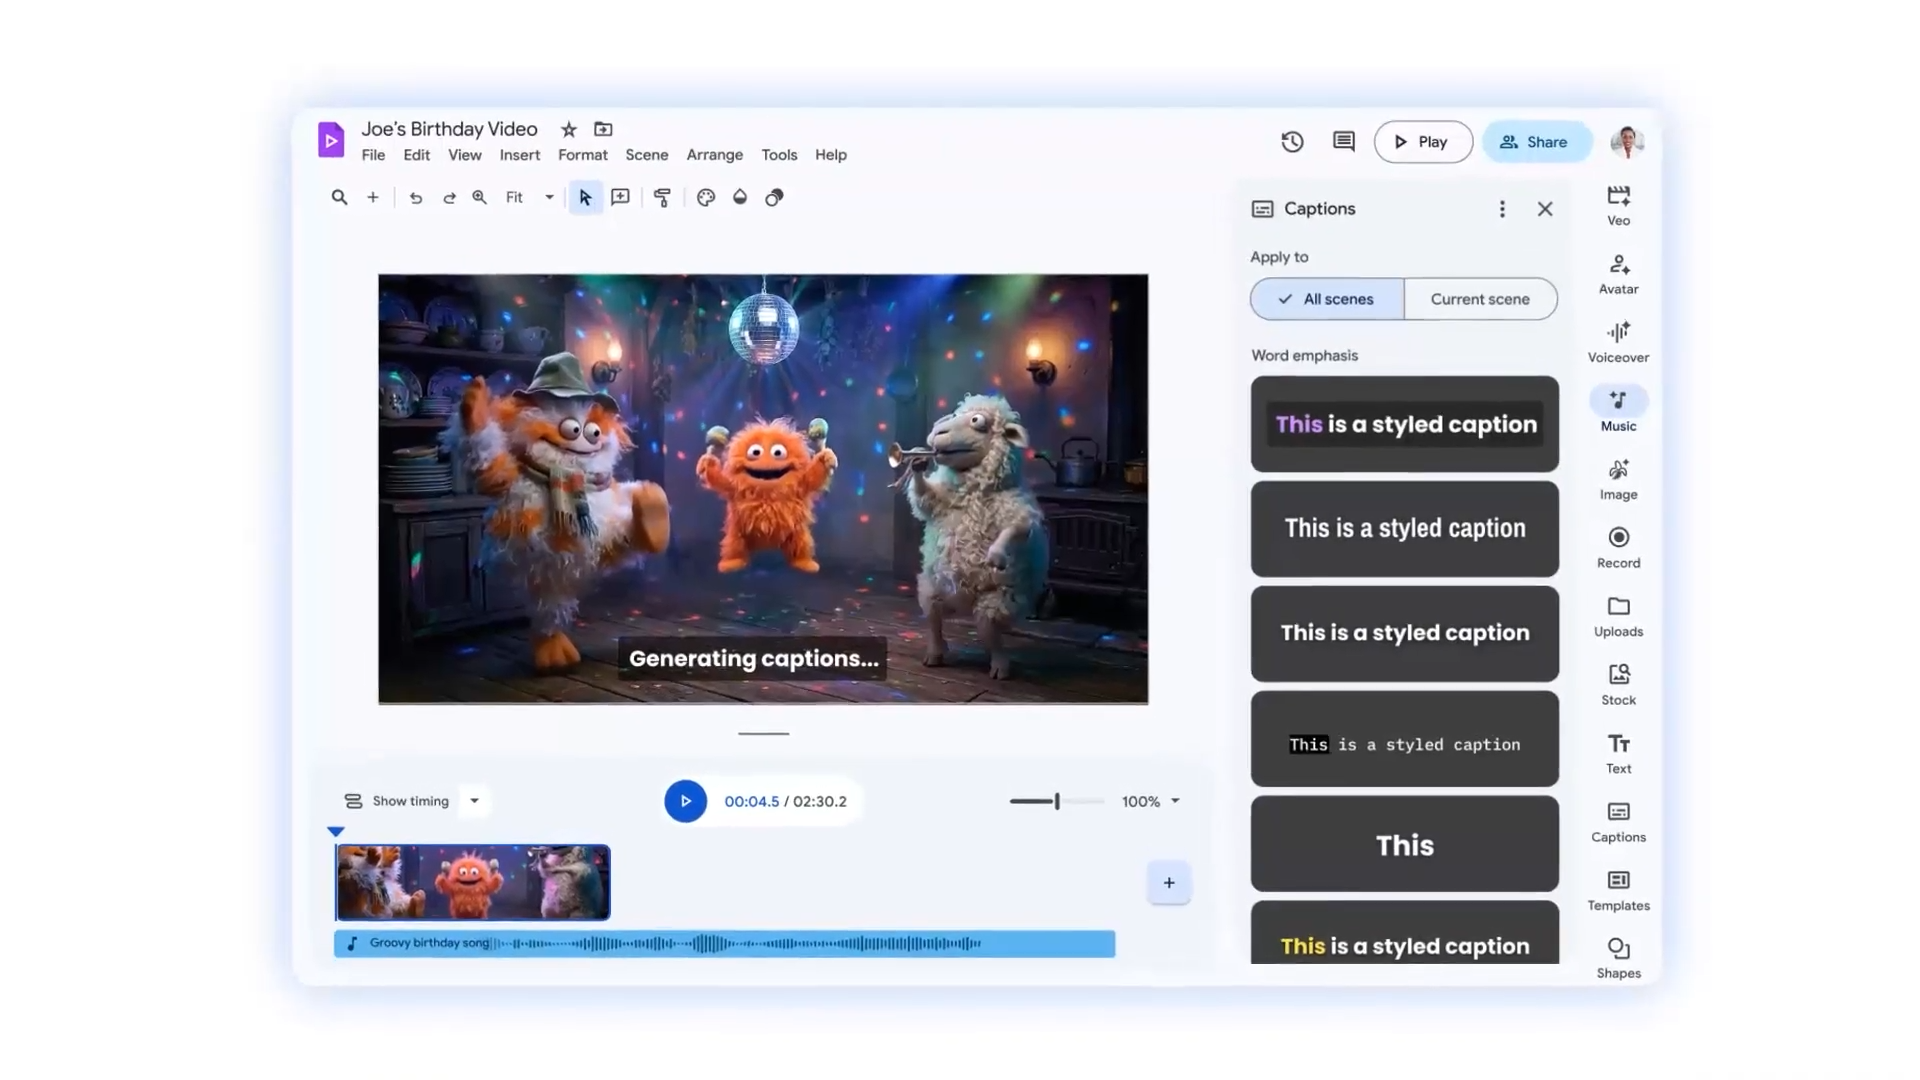Add a new scene with plus button
The image size is (1920, 1080).
click(1168, 883)
